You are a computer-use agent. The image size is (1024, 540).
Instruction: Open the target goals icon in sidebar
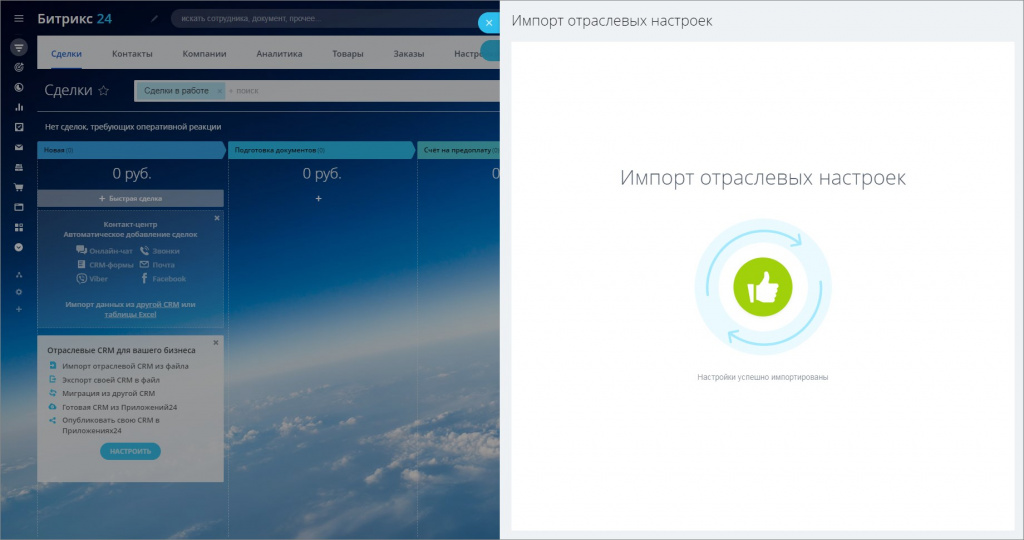tap(19, 67)
